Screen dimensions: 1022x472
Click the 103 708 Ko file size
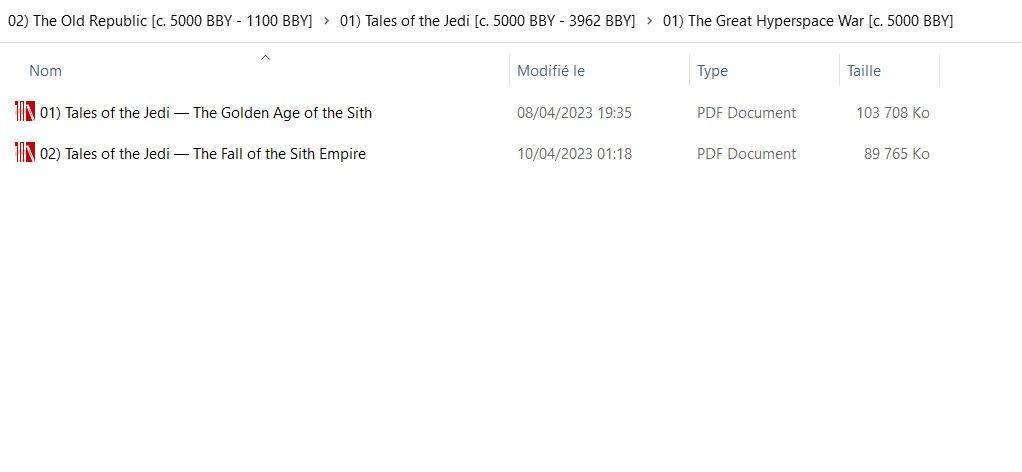tap(893, 113)
